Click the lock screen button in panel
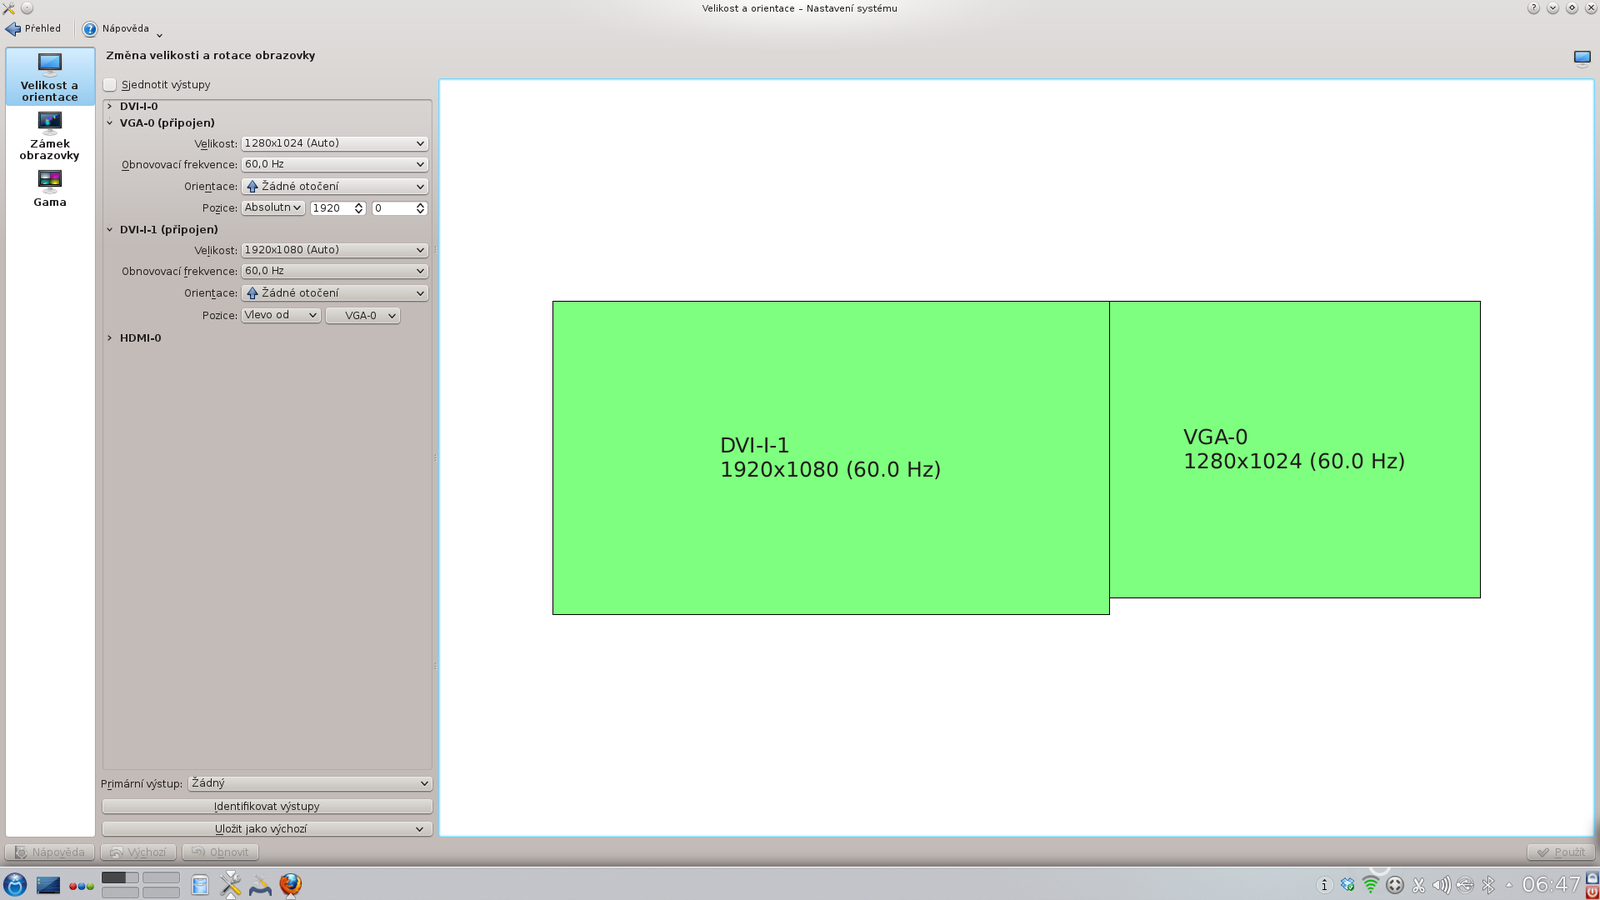1600x900 pixels. point(1592,878)
